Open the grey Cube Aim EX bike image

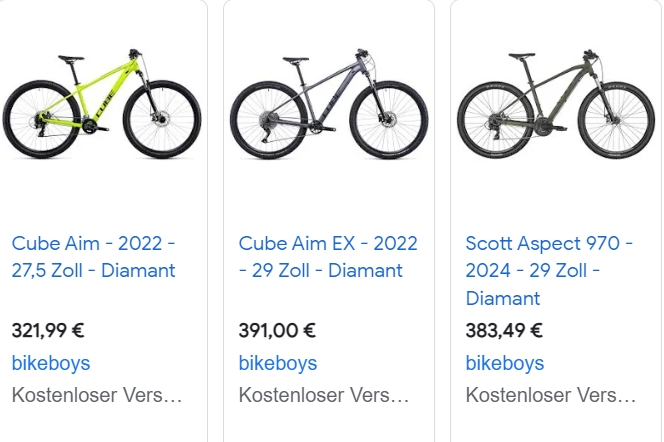point(329,104)
